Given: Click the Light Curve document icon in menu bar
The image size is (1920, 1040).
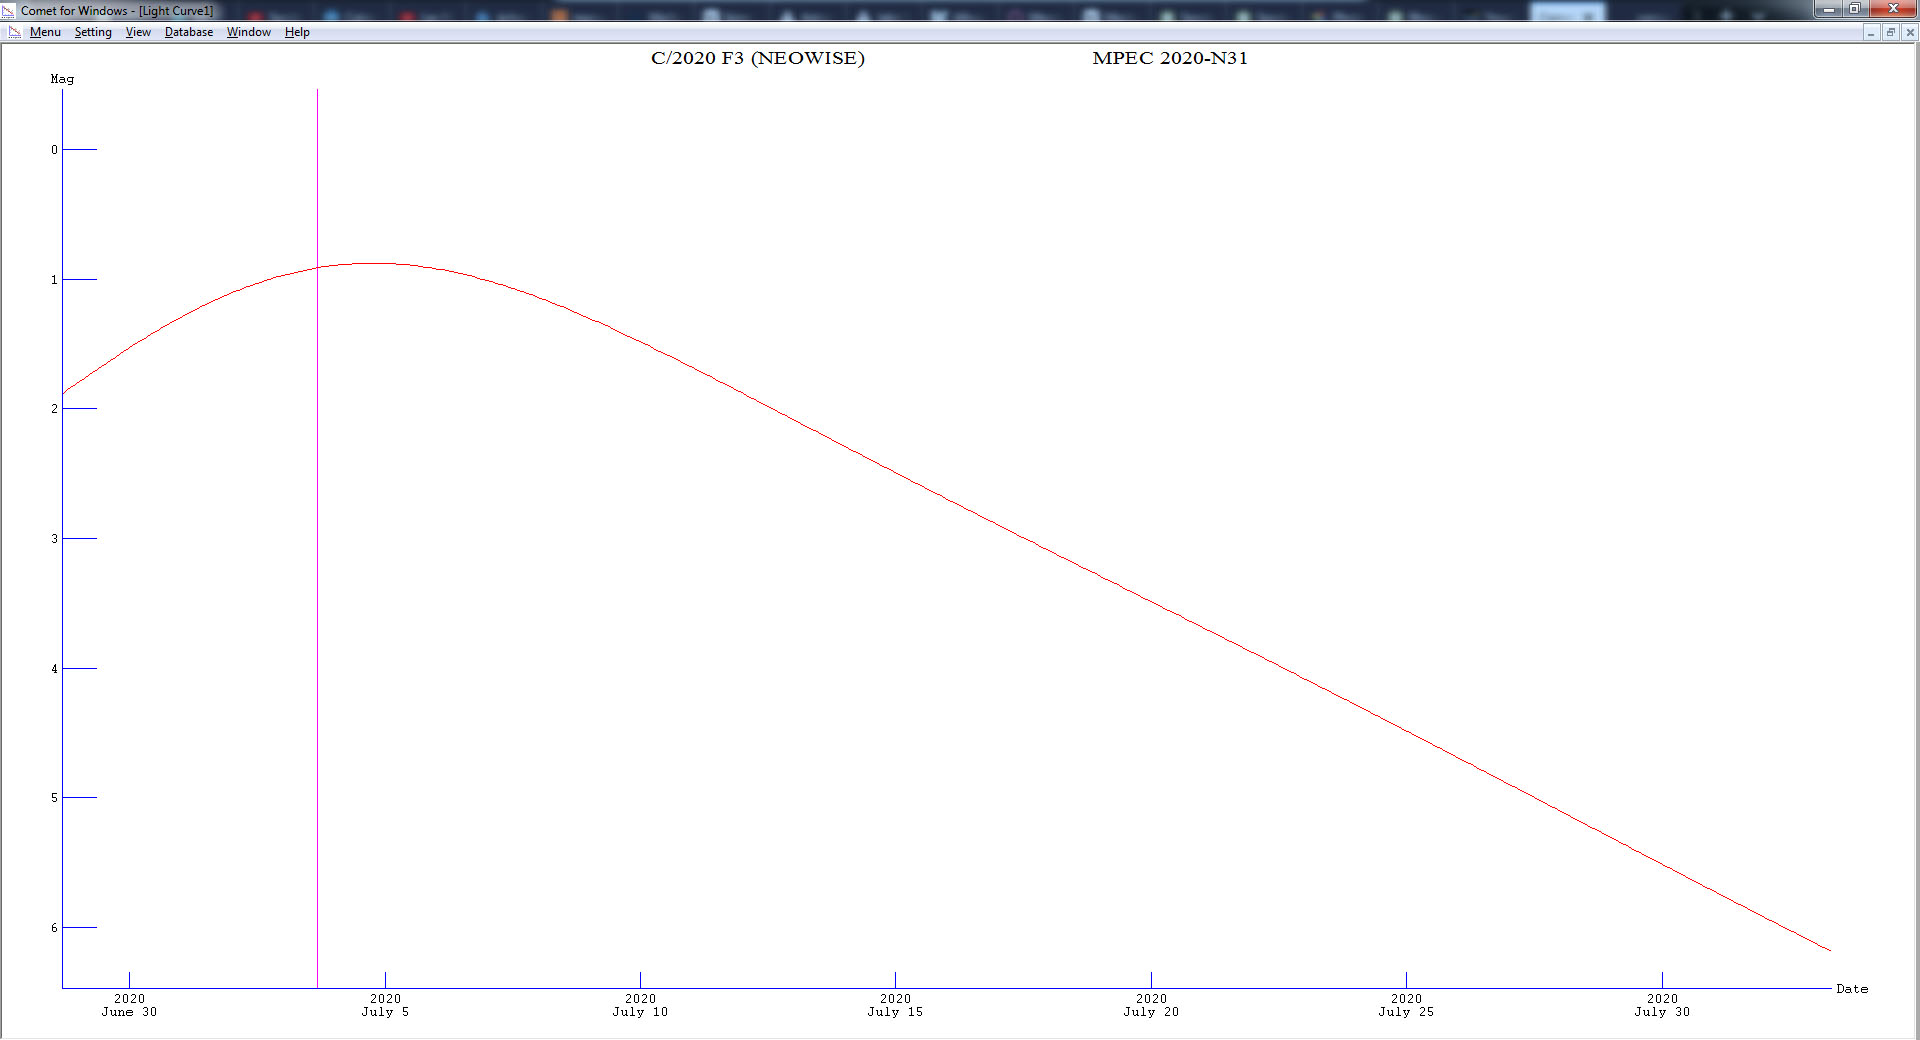Looking at the screenshot, I should pos(14,32).
